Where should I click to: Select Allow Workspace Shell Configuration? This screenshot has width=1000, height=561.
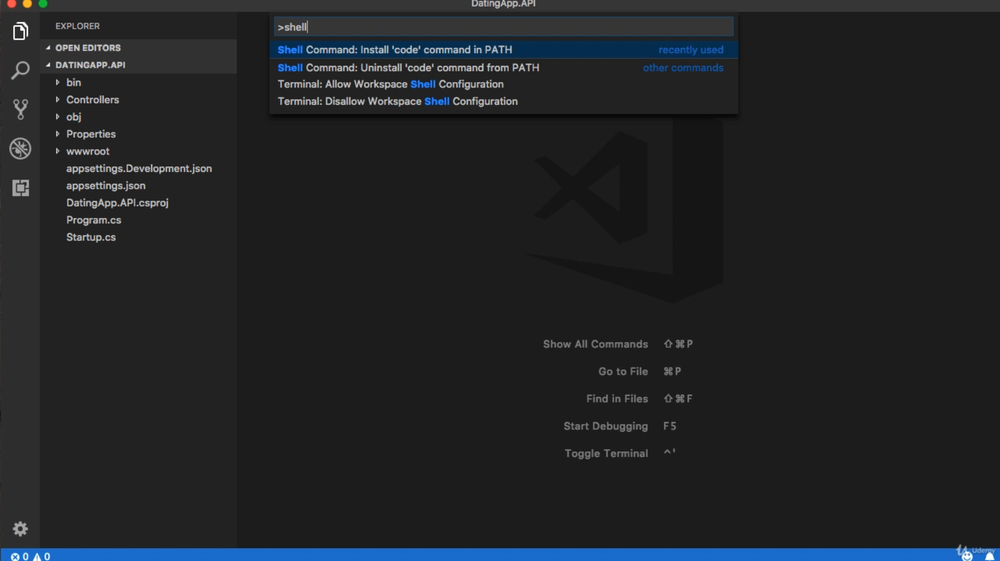504,84
